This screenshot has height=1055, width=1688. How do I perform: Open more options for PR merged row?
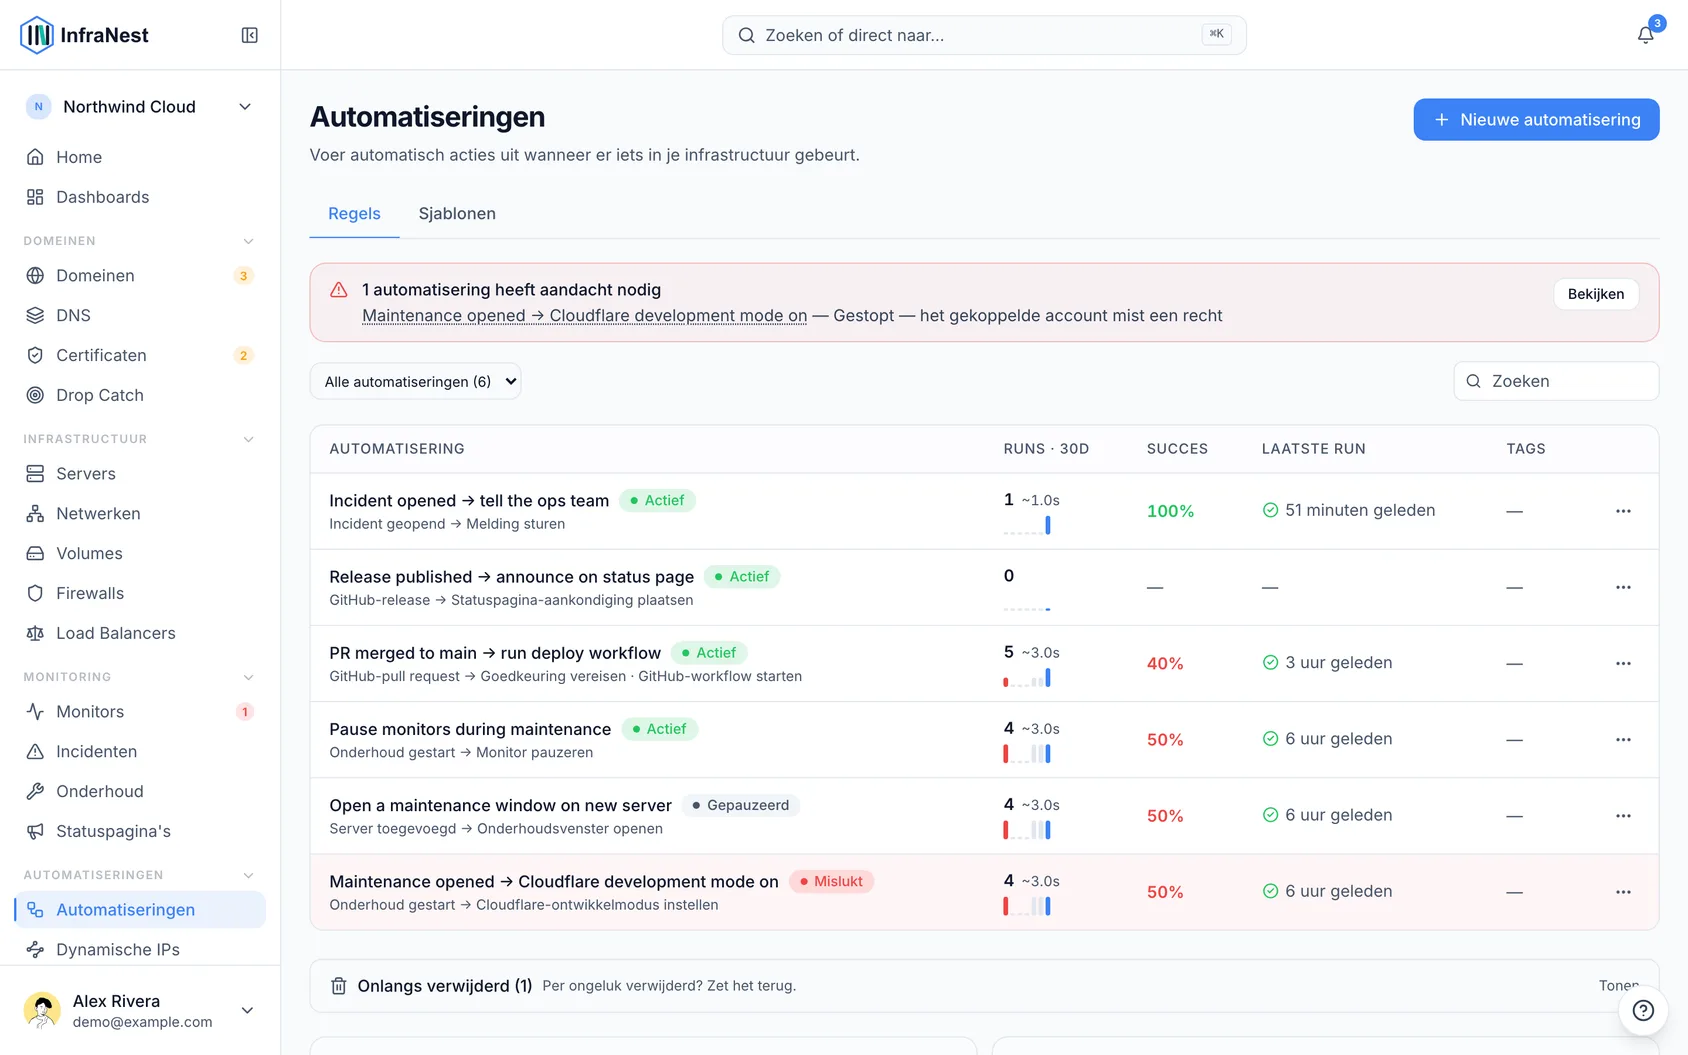click(1623, 663)
